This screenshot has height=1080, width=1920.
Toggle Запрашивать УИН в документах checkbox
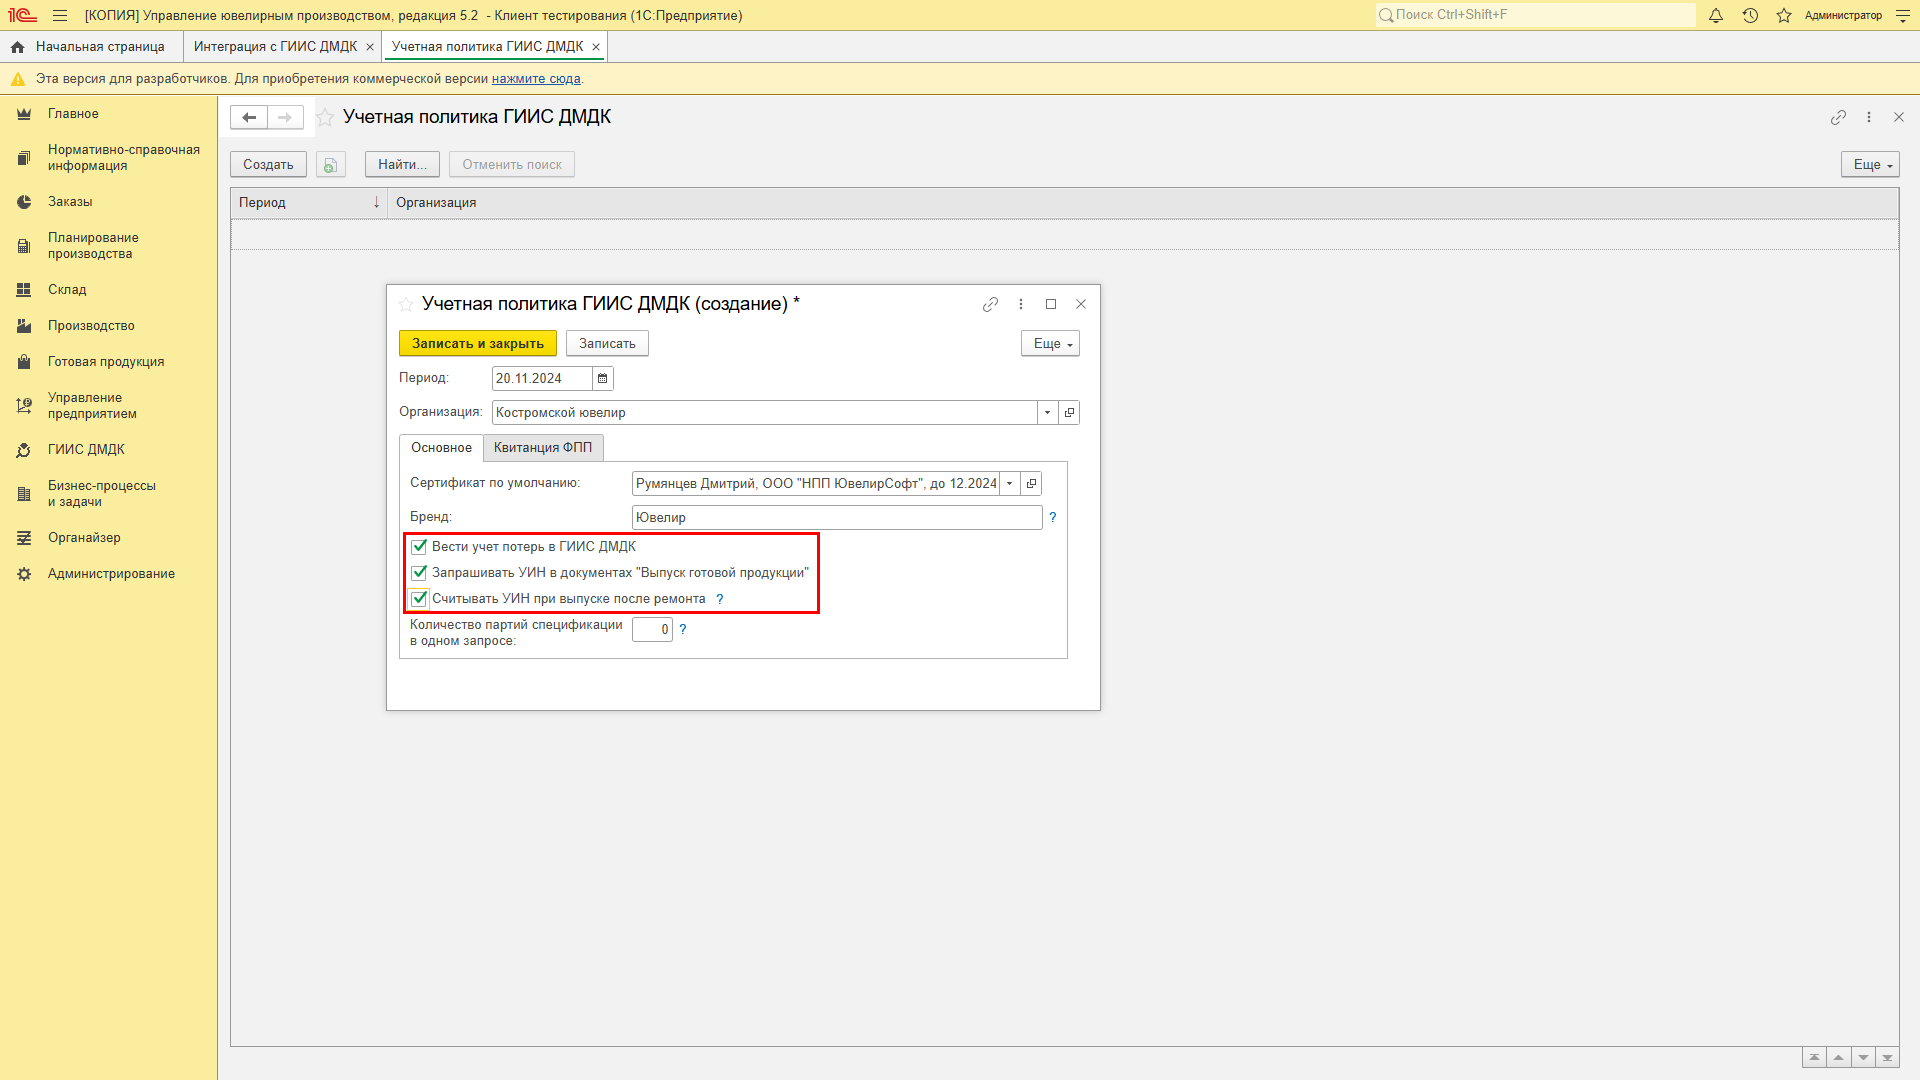pos(419,573)
